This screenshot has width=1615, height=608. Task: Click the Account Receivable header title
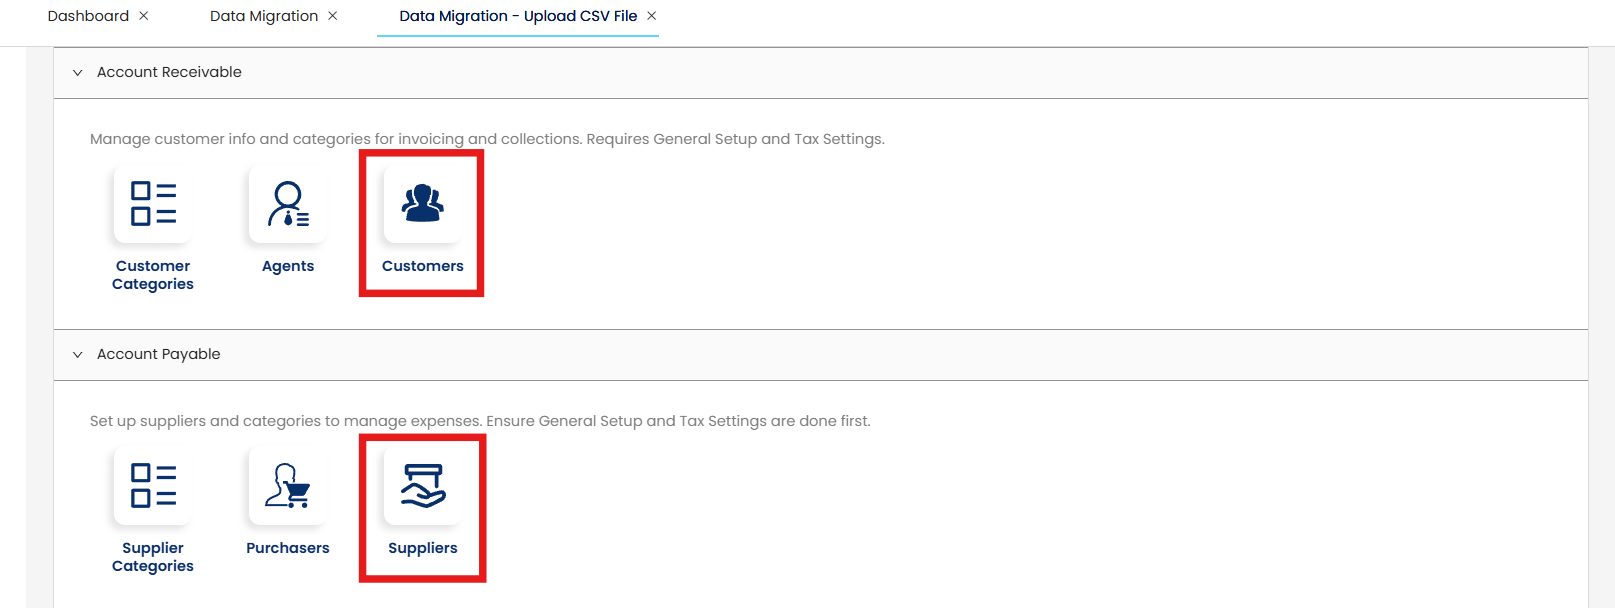coord(169,72)
